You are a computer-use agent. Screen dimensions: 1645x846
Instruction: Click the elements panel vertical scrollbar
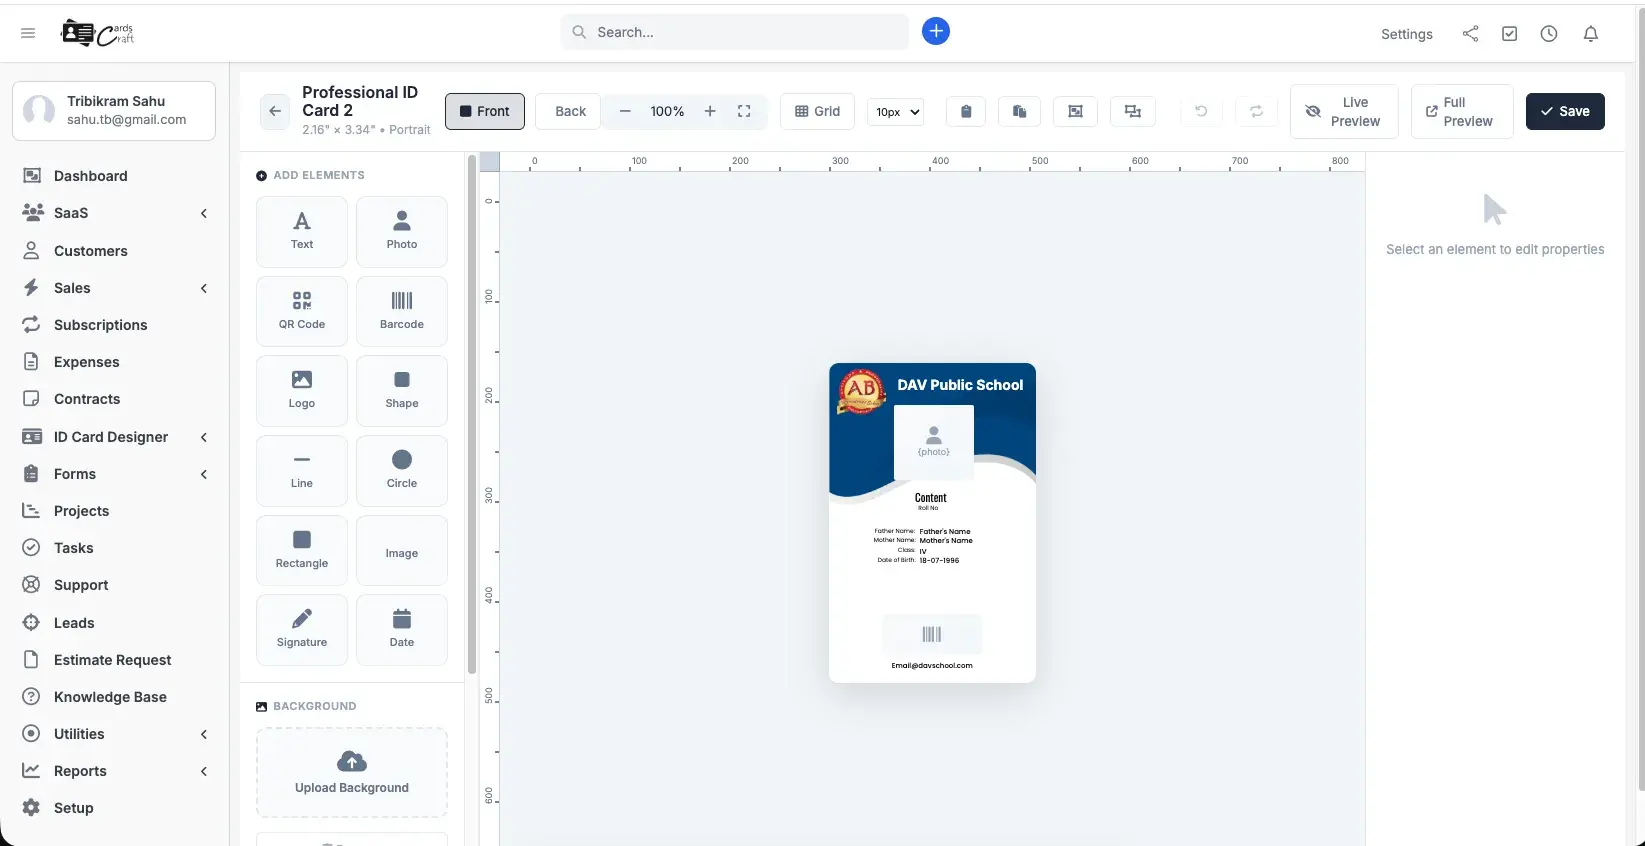pos(472,415)
